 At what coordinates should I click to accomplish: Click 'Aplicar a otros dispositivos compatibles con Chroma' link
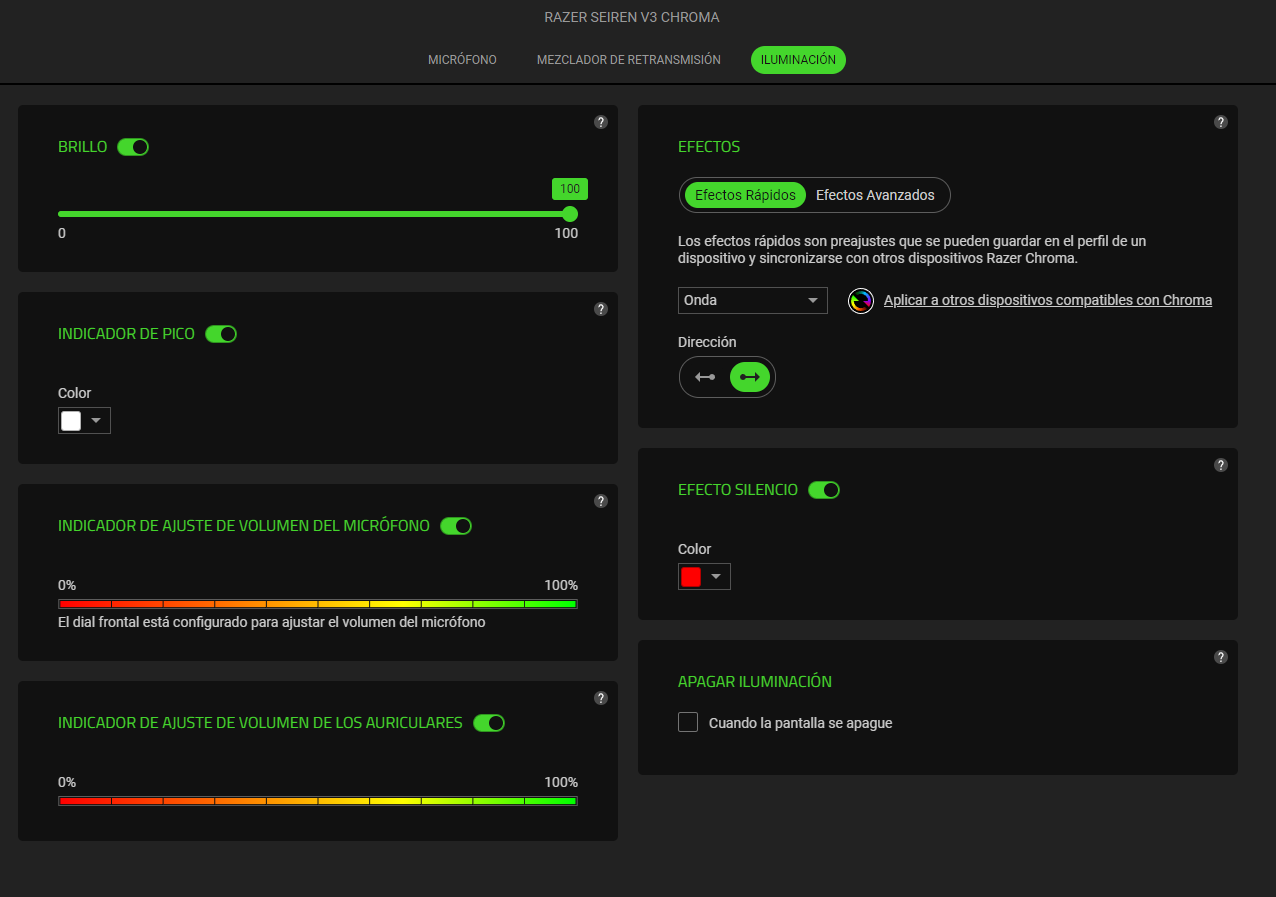click(x=1048, y=300)
